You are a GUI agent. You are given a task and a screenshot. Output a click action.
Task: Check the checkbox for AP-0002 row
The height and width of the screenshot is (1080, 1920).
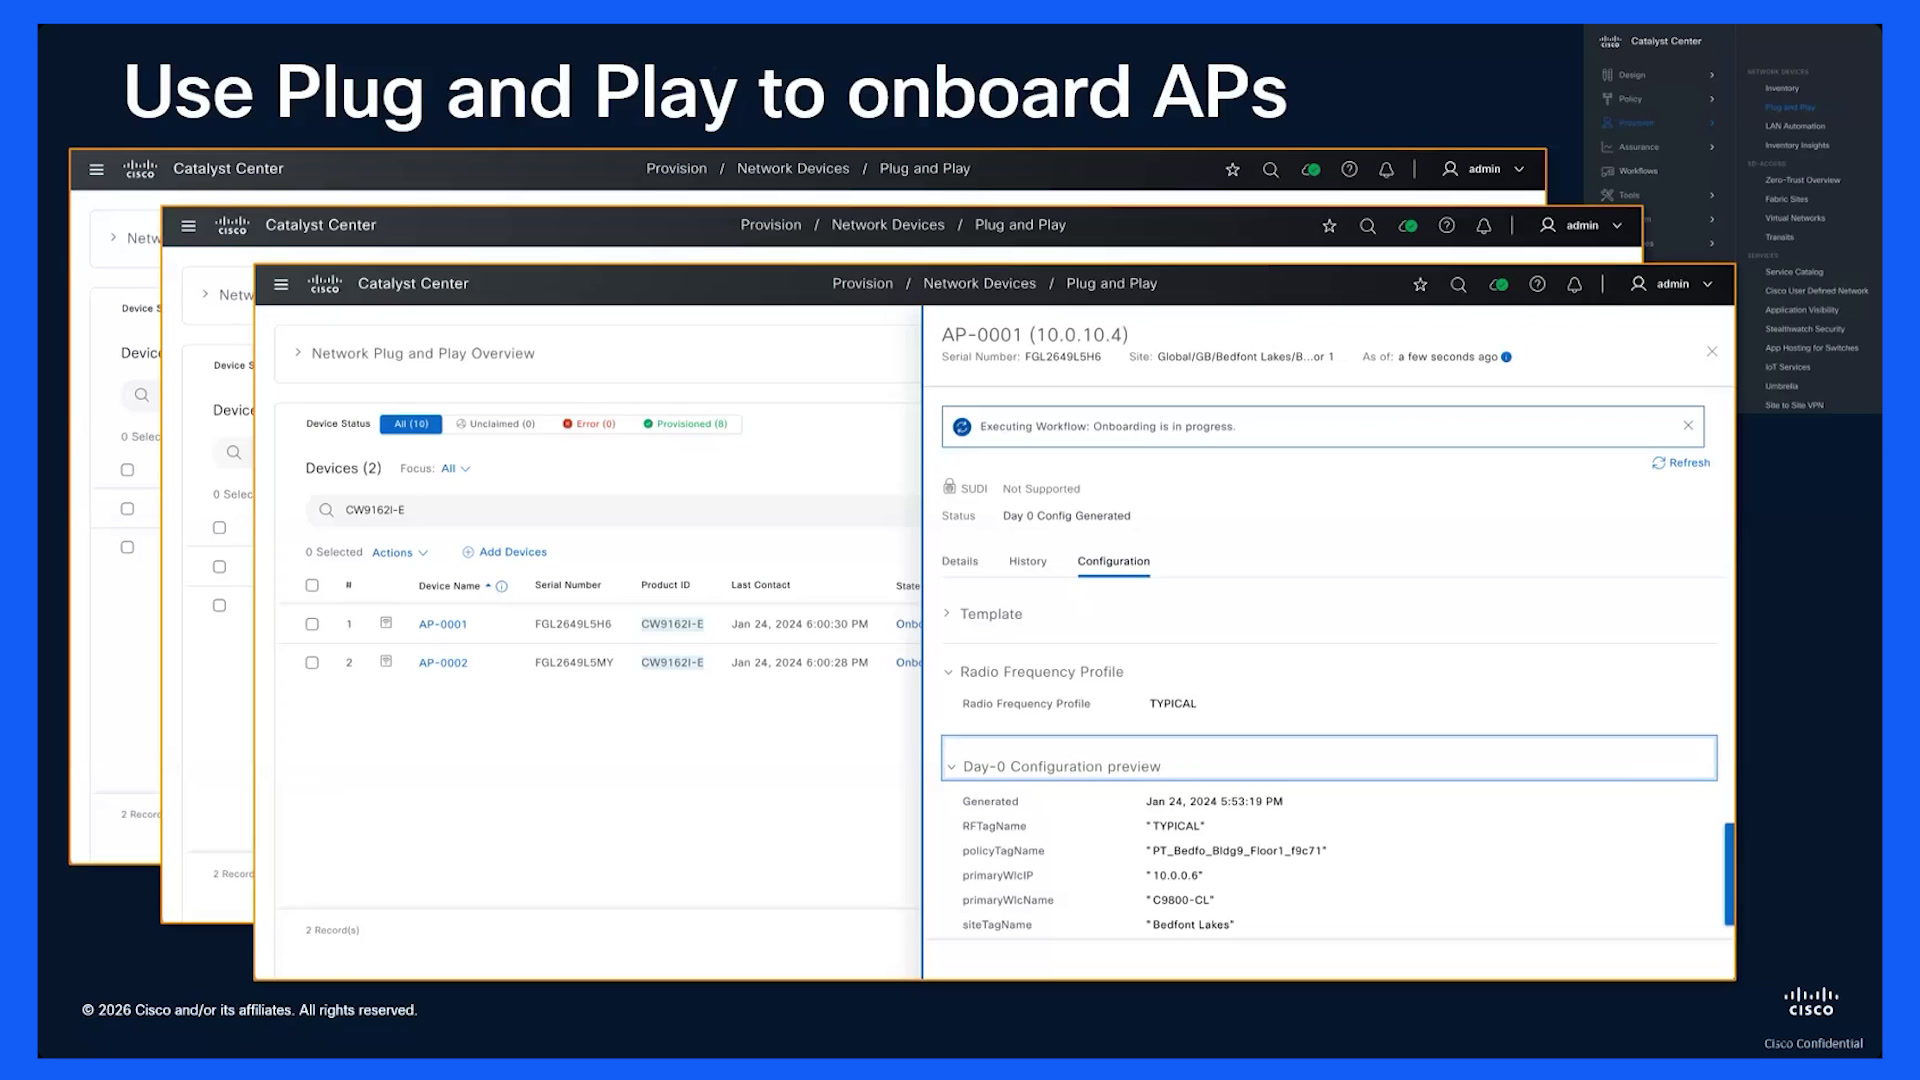point(312,663)
